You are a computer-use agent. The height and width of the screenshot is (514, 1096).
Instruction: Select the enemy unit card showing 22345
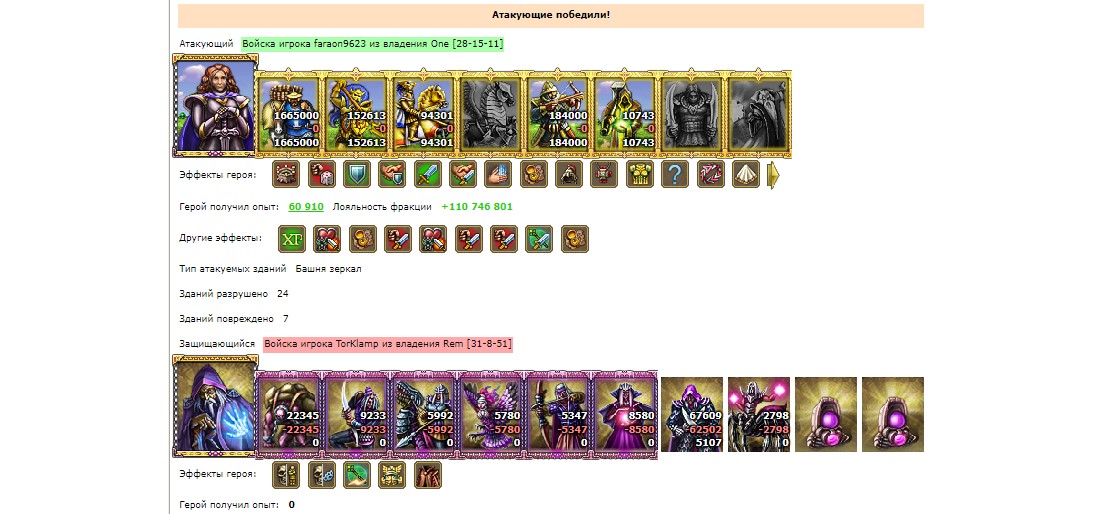[x=289, y=414]
